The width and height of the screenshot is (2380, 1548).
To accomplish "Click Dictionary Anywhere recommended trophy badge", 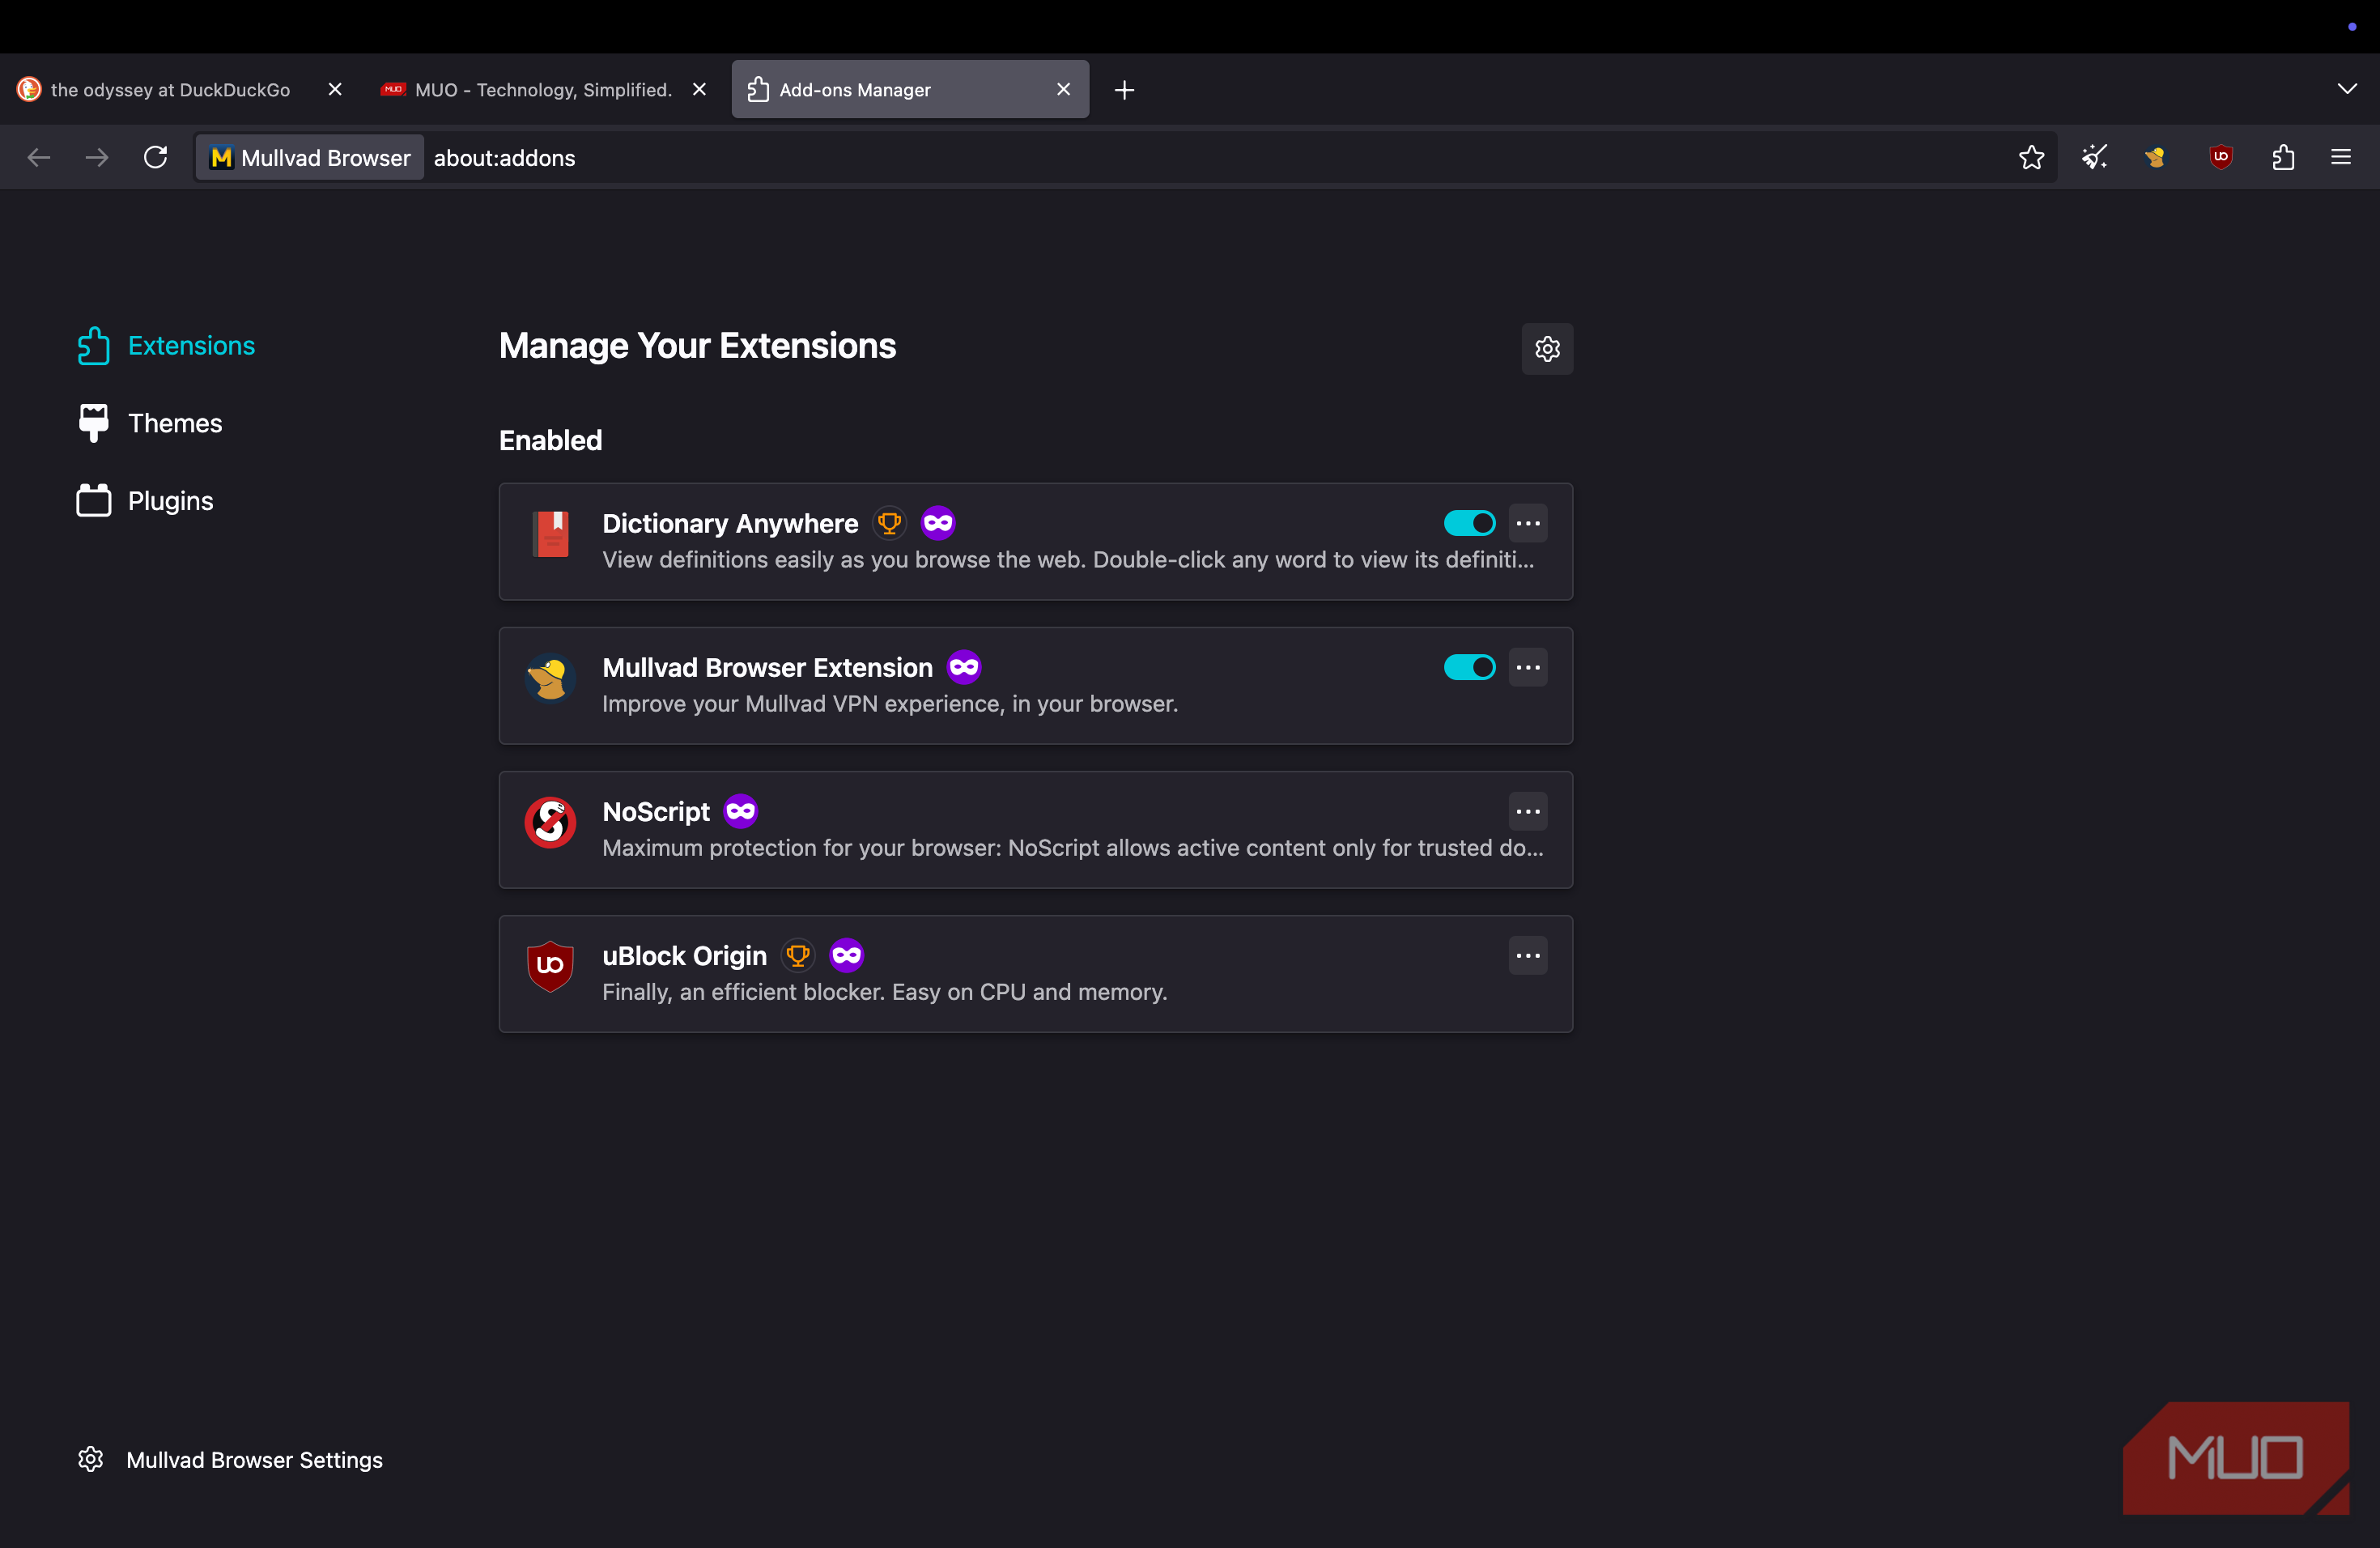I will [889, 523].
